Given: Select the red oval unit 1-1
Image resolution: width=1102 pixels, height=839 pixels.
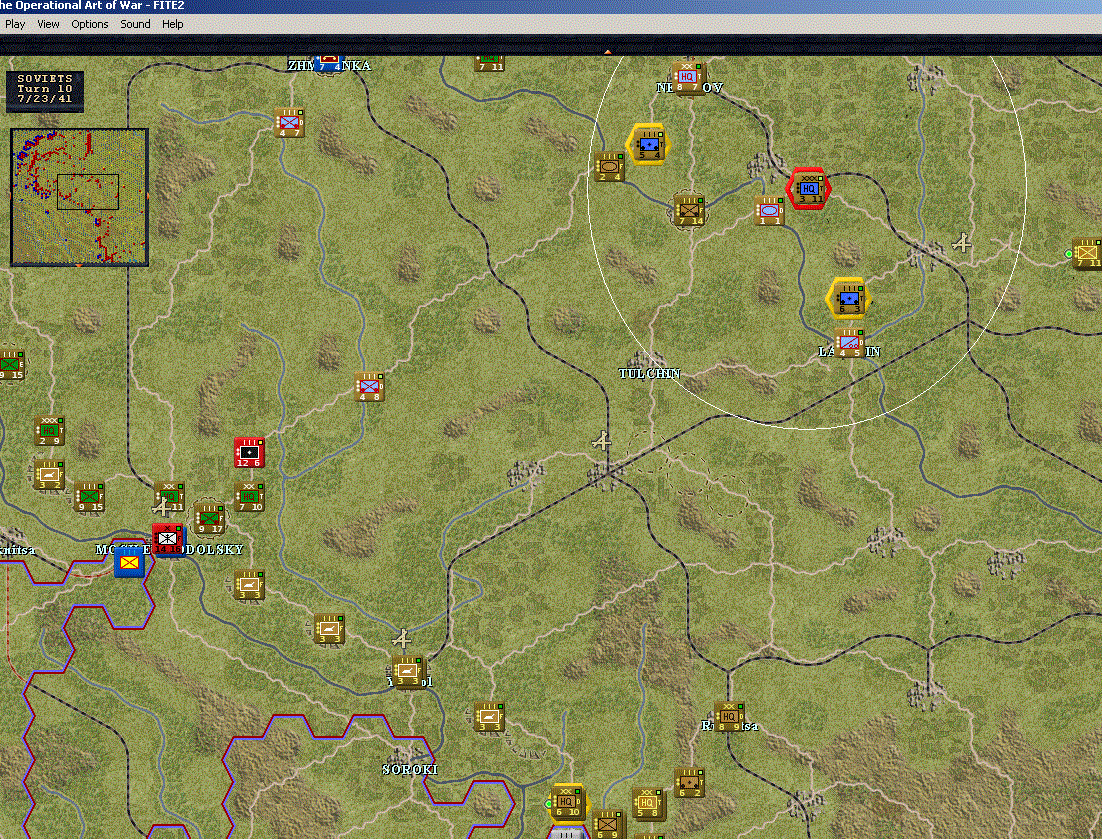Looking at the screenshot, I should click(x=769, y=210).
